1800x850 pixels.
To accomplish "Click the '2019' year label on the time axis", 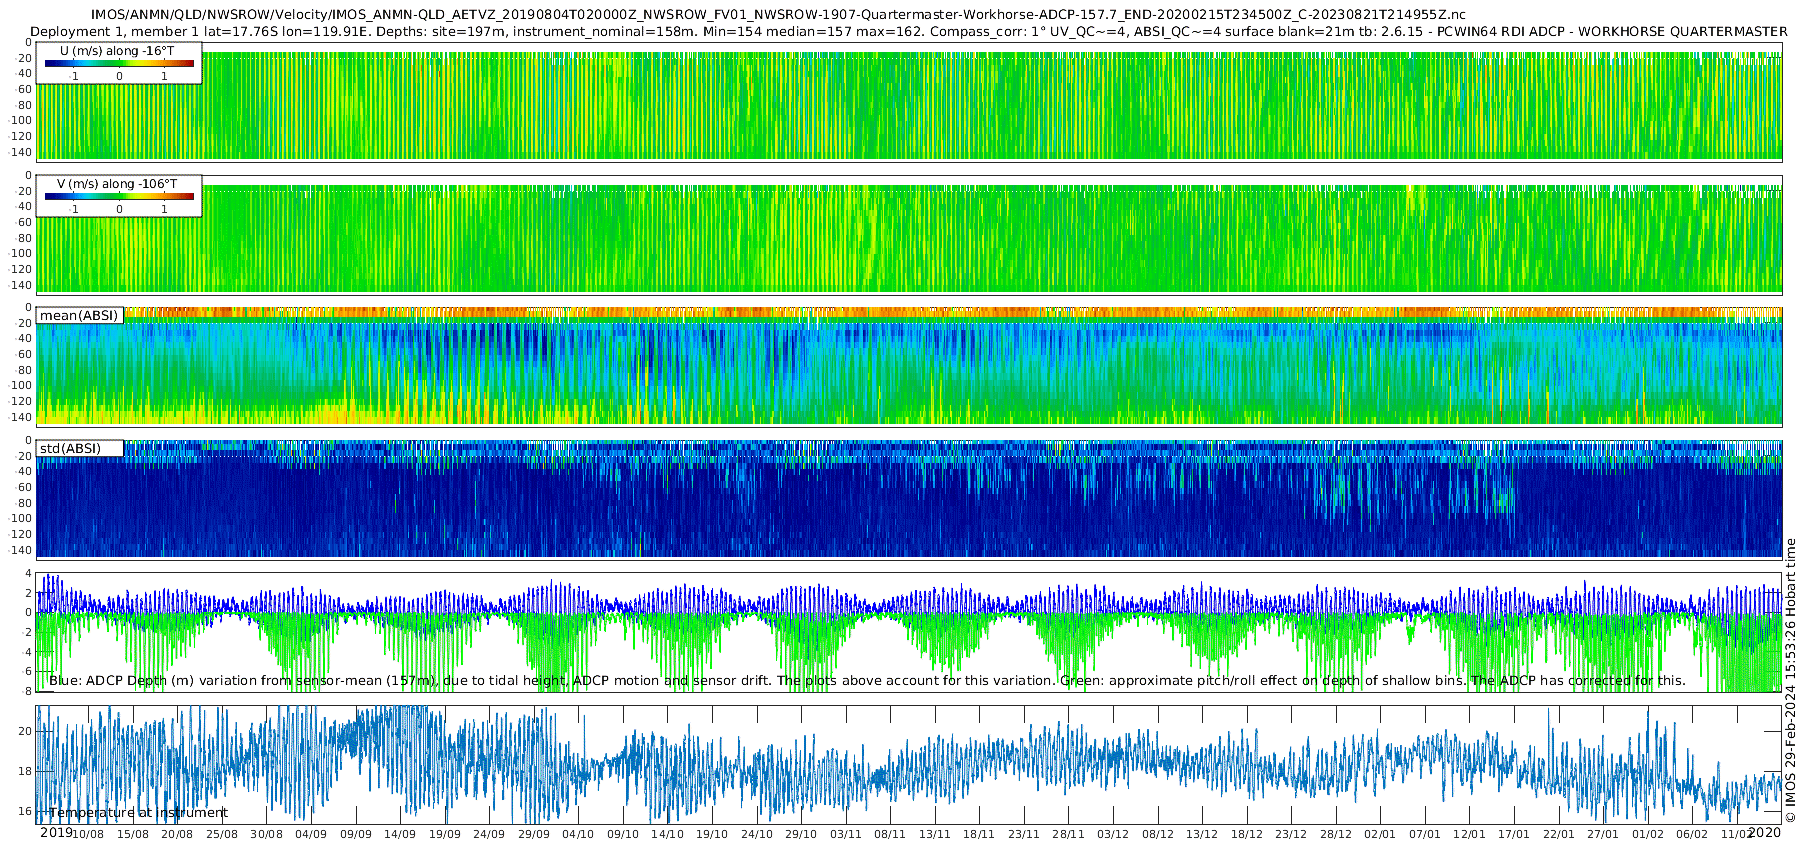I will pos(56,833).
